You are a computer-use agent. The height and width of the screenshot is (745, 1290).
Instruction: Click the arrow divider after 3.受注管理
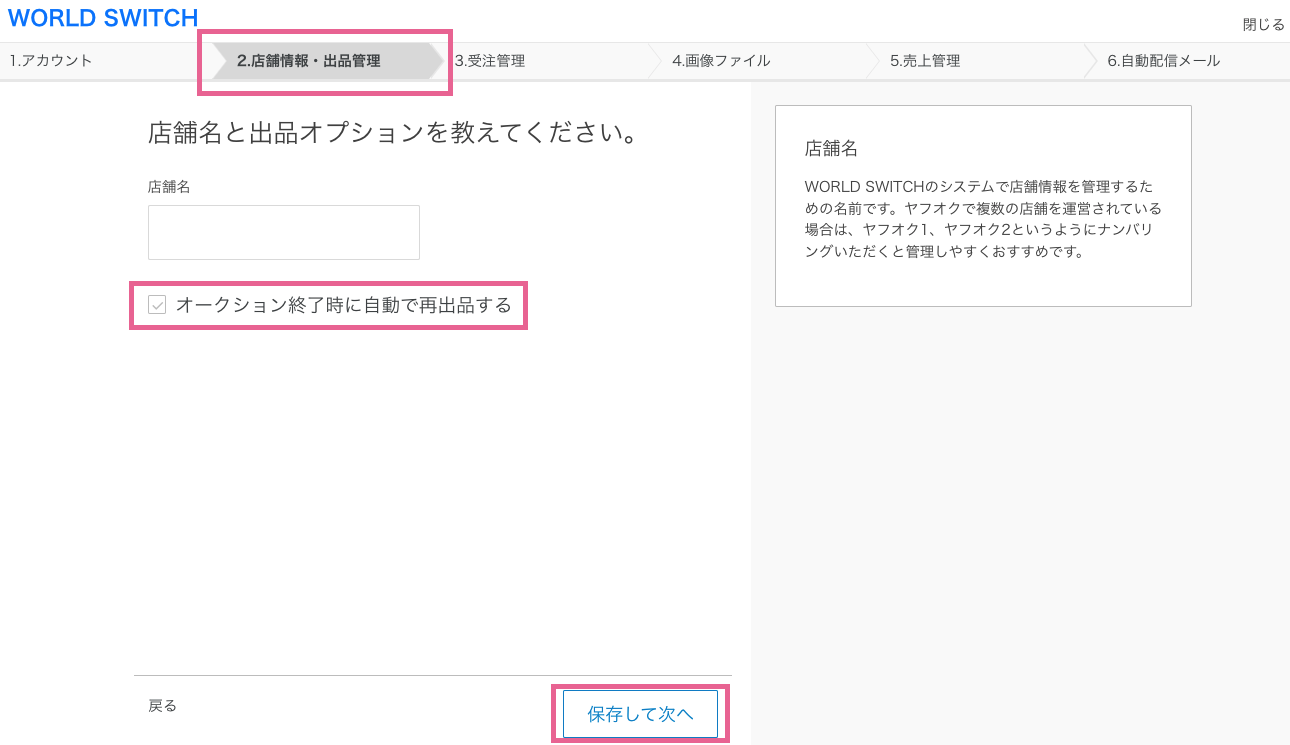656,61
